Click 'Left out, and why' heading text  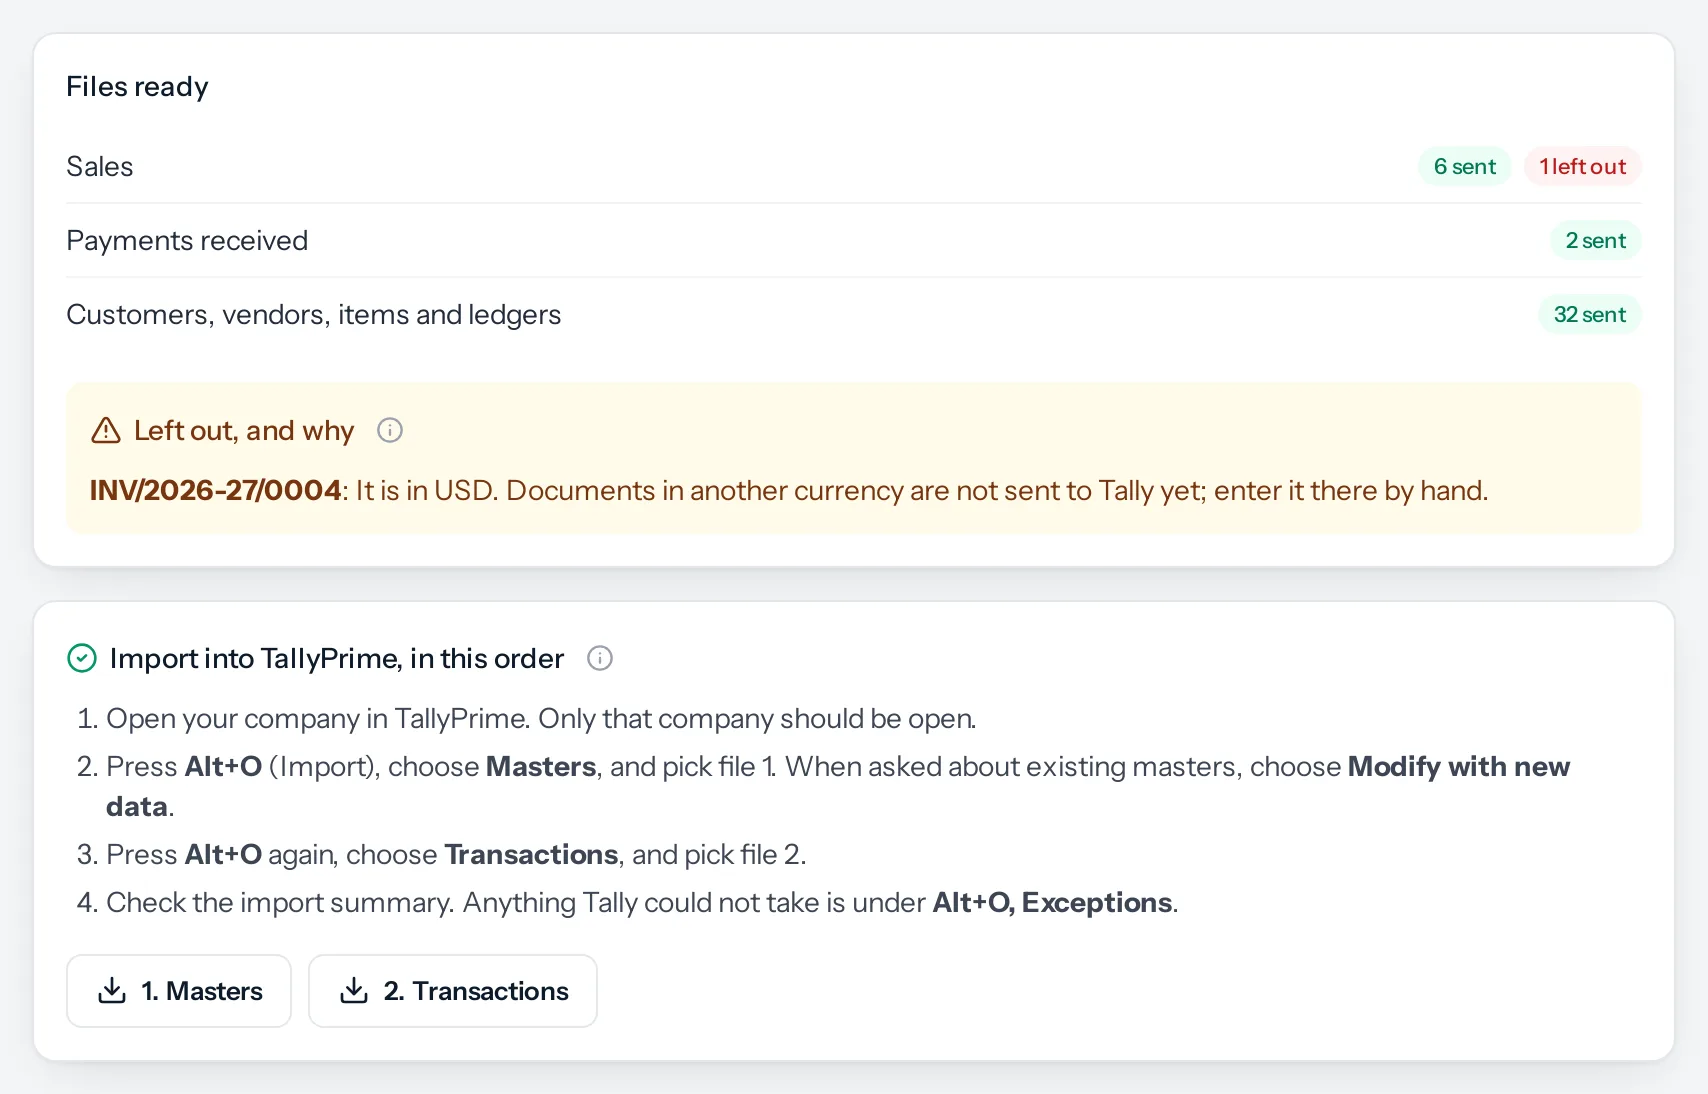244,430
